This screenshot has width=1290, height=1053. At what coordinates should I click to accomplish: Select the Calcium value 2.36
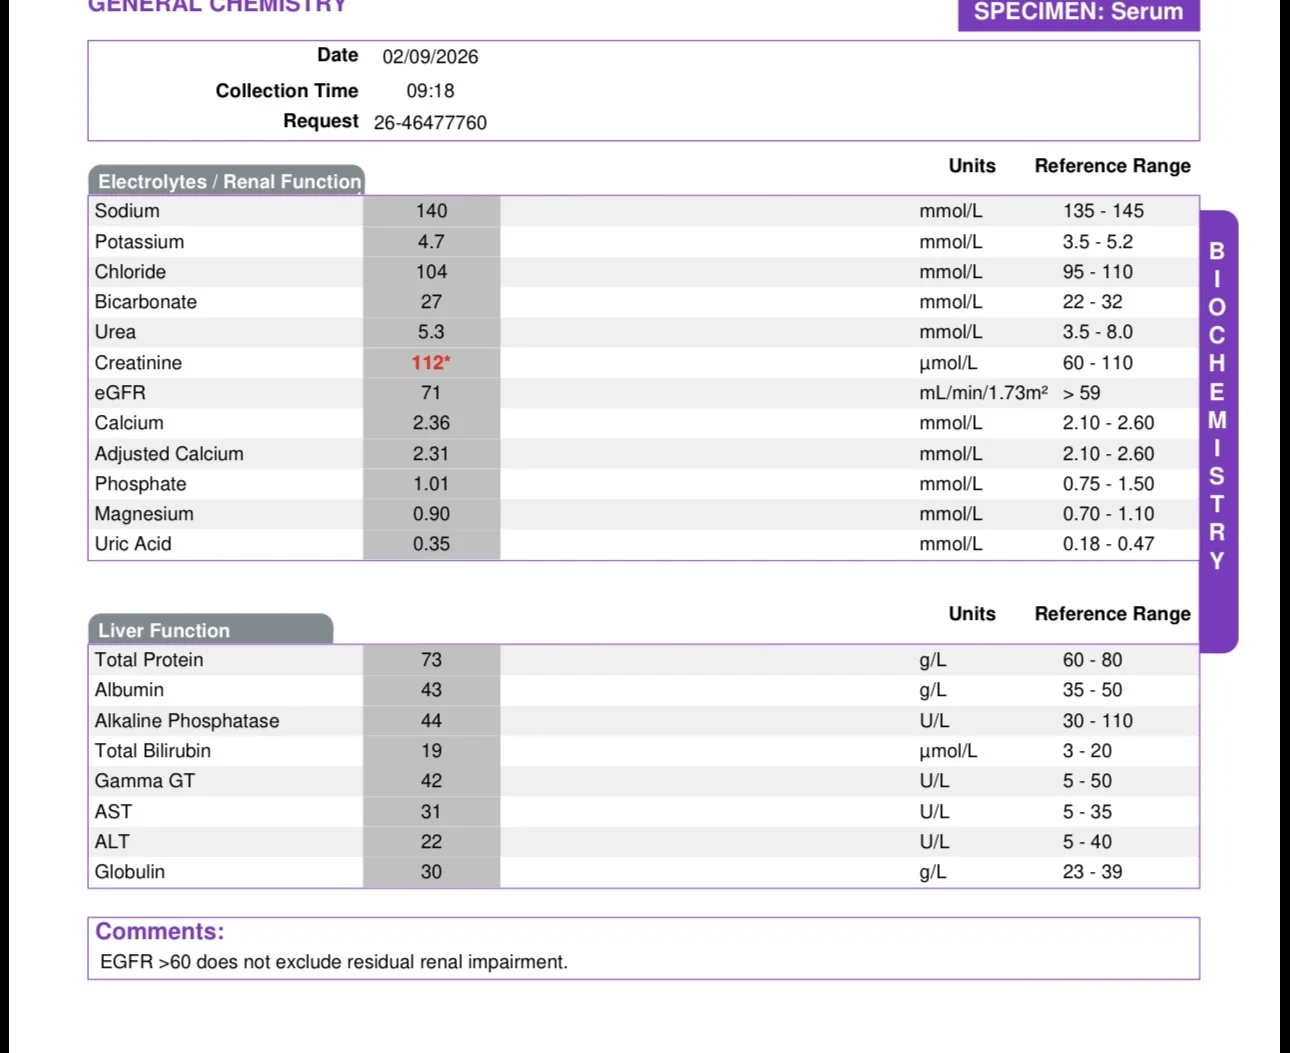coord(431,423)
